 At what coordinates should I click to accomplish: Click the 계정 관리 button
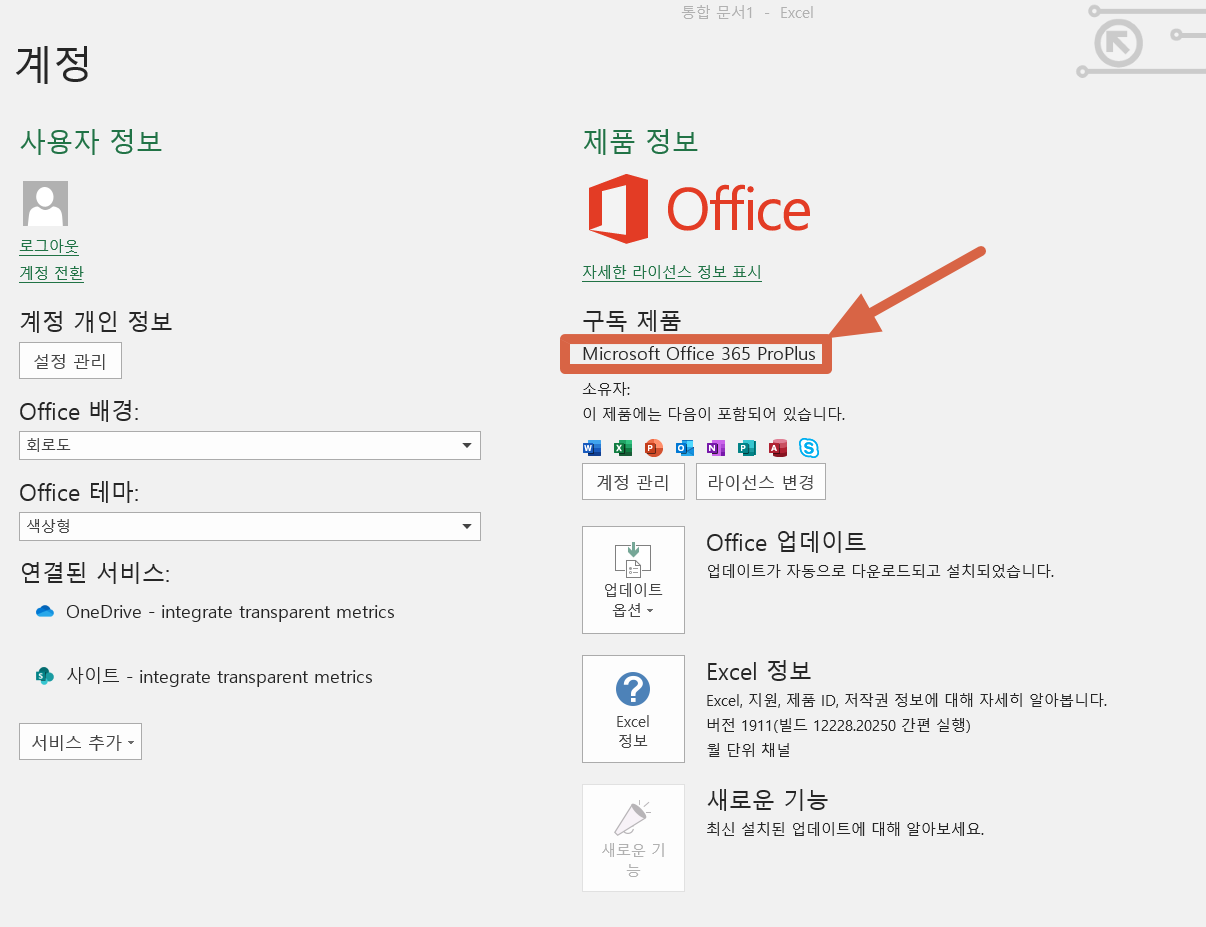[x=633, y=482]
